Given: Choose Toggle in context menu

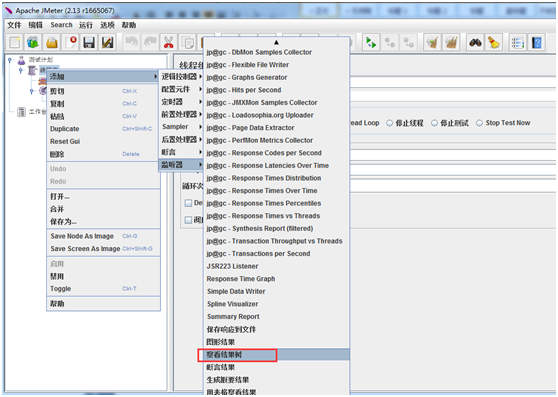Looking at the screenshot, I should pyautogui.click(x=103, y=289).
